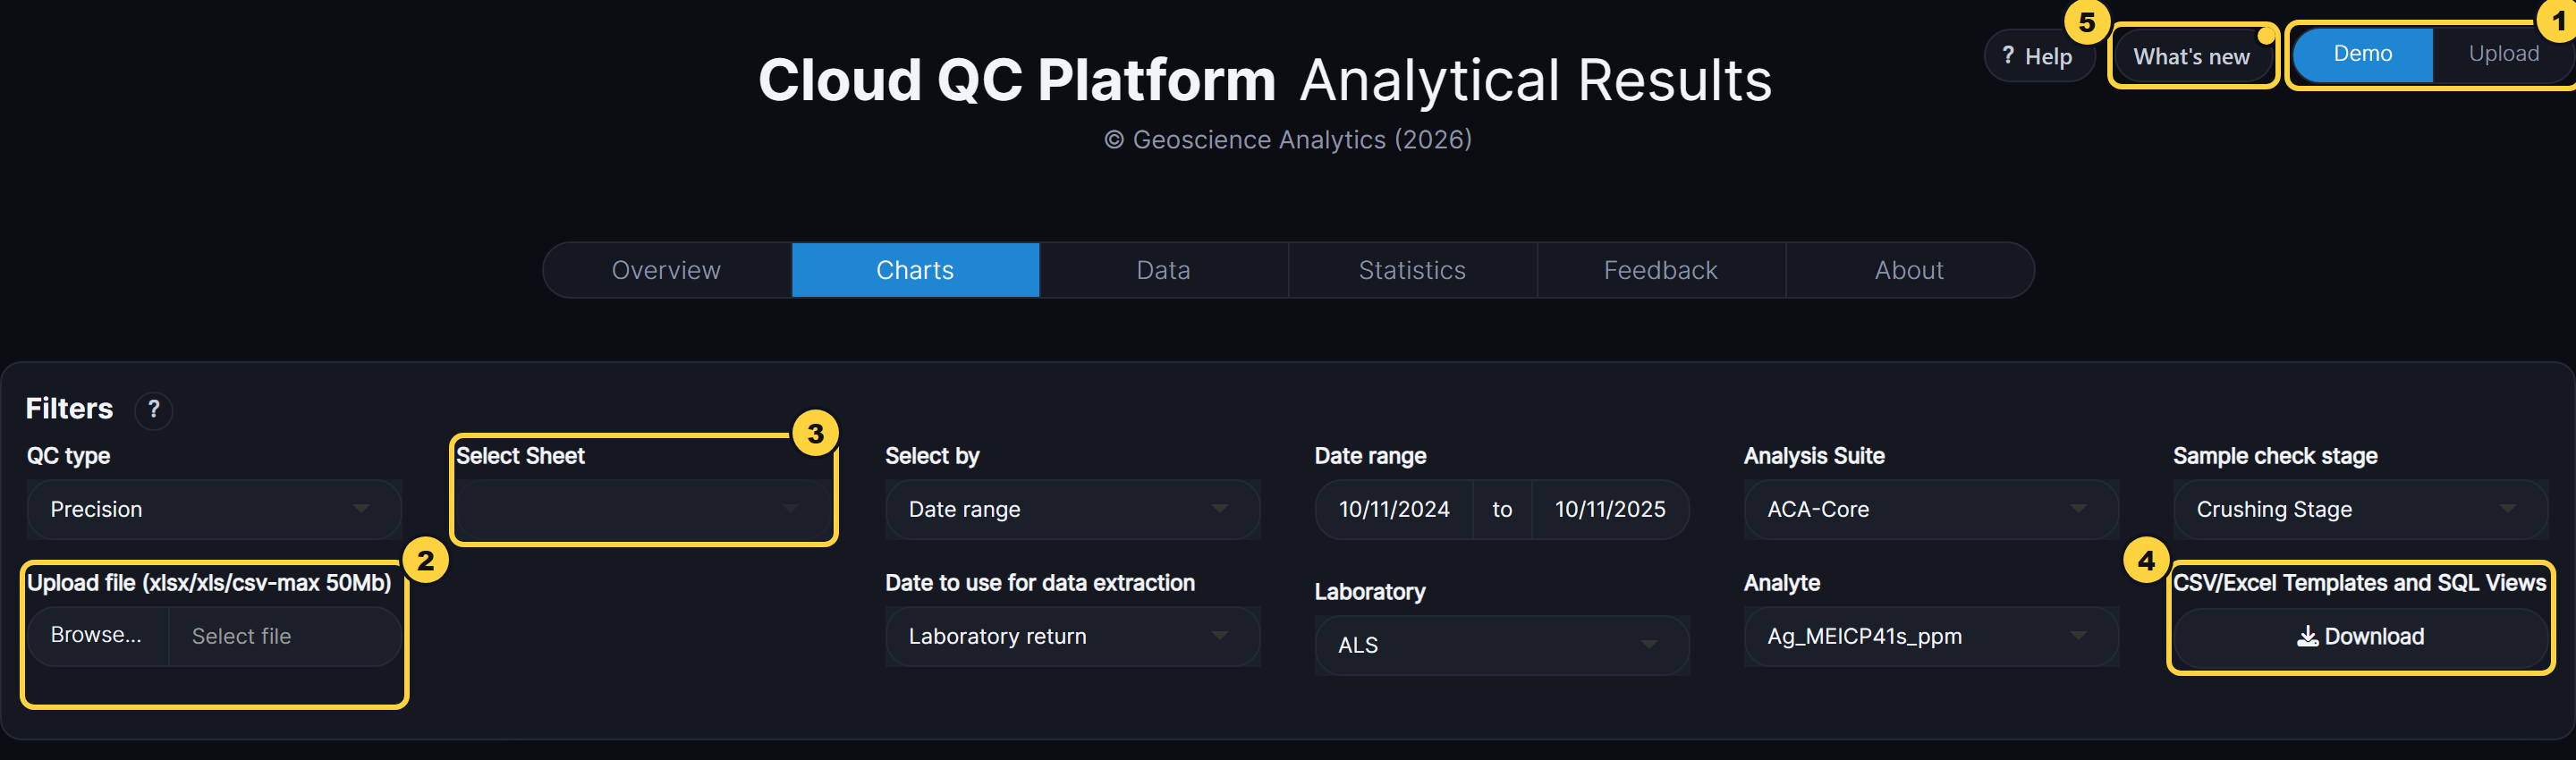Expand the Laboratory dropdown
2576x760 pixels.
tap(1502, 645)
